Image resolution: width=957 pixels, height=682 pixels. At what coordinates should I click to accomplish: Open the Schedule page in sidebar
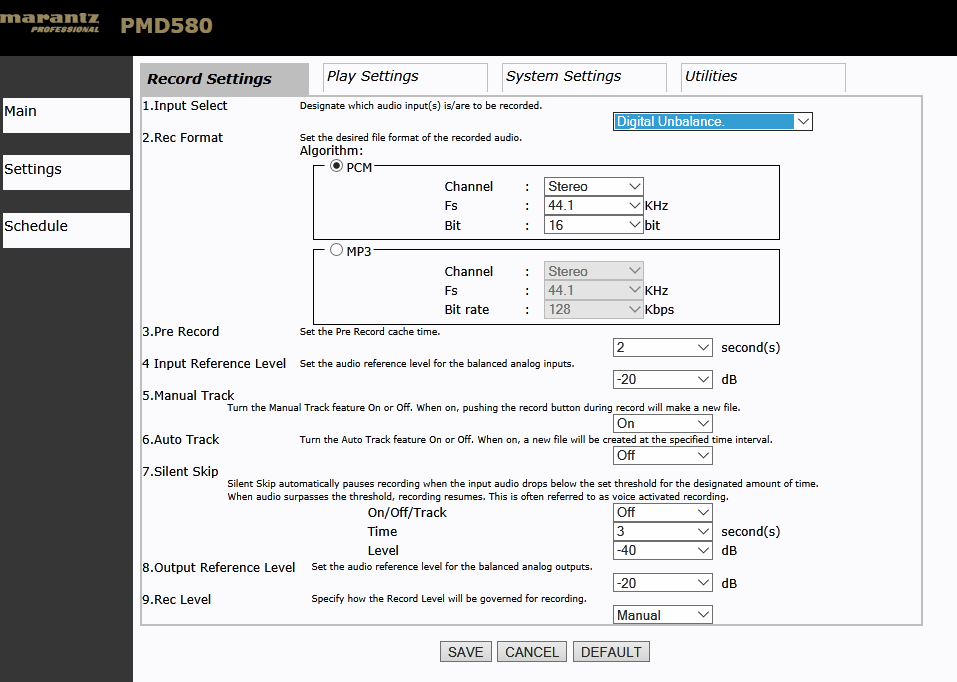(67, 230)
